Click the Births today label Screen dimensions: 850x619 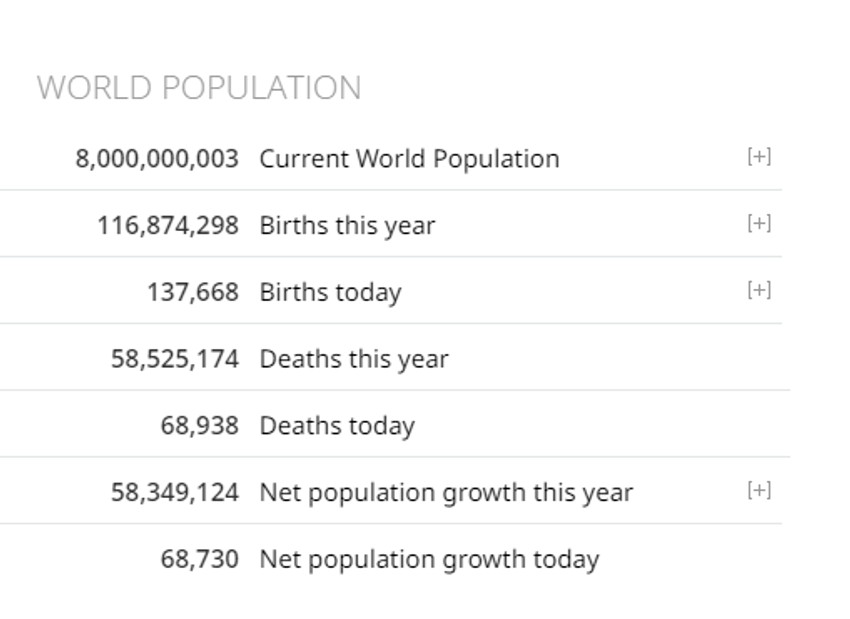point(330,292)
